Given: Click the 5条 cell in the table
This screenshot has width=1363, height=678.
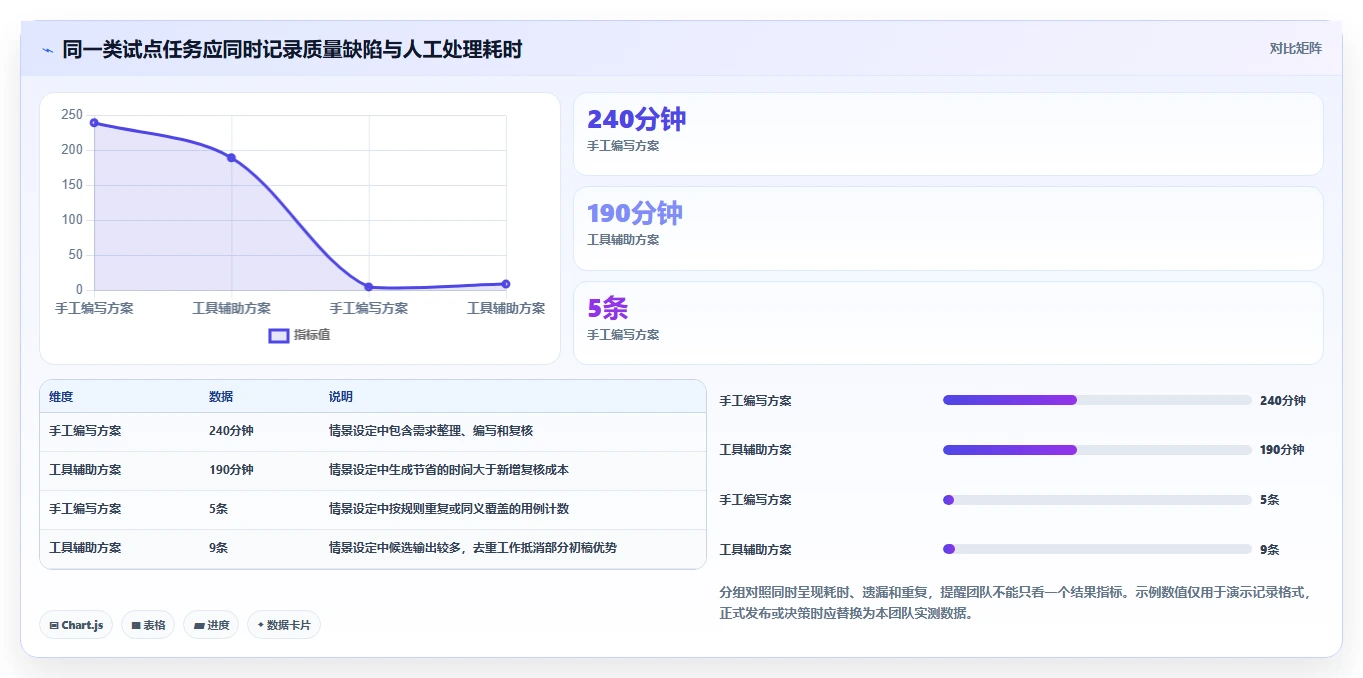Looking at the screenshot, I should (219, 509).
